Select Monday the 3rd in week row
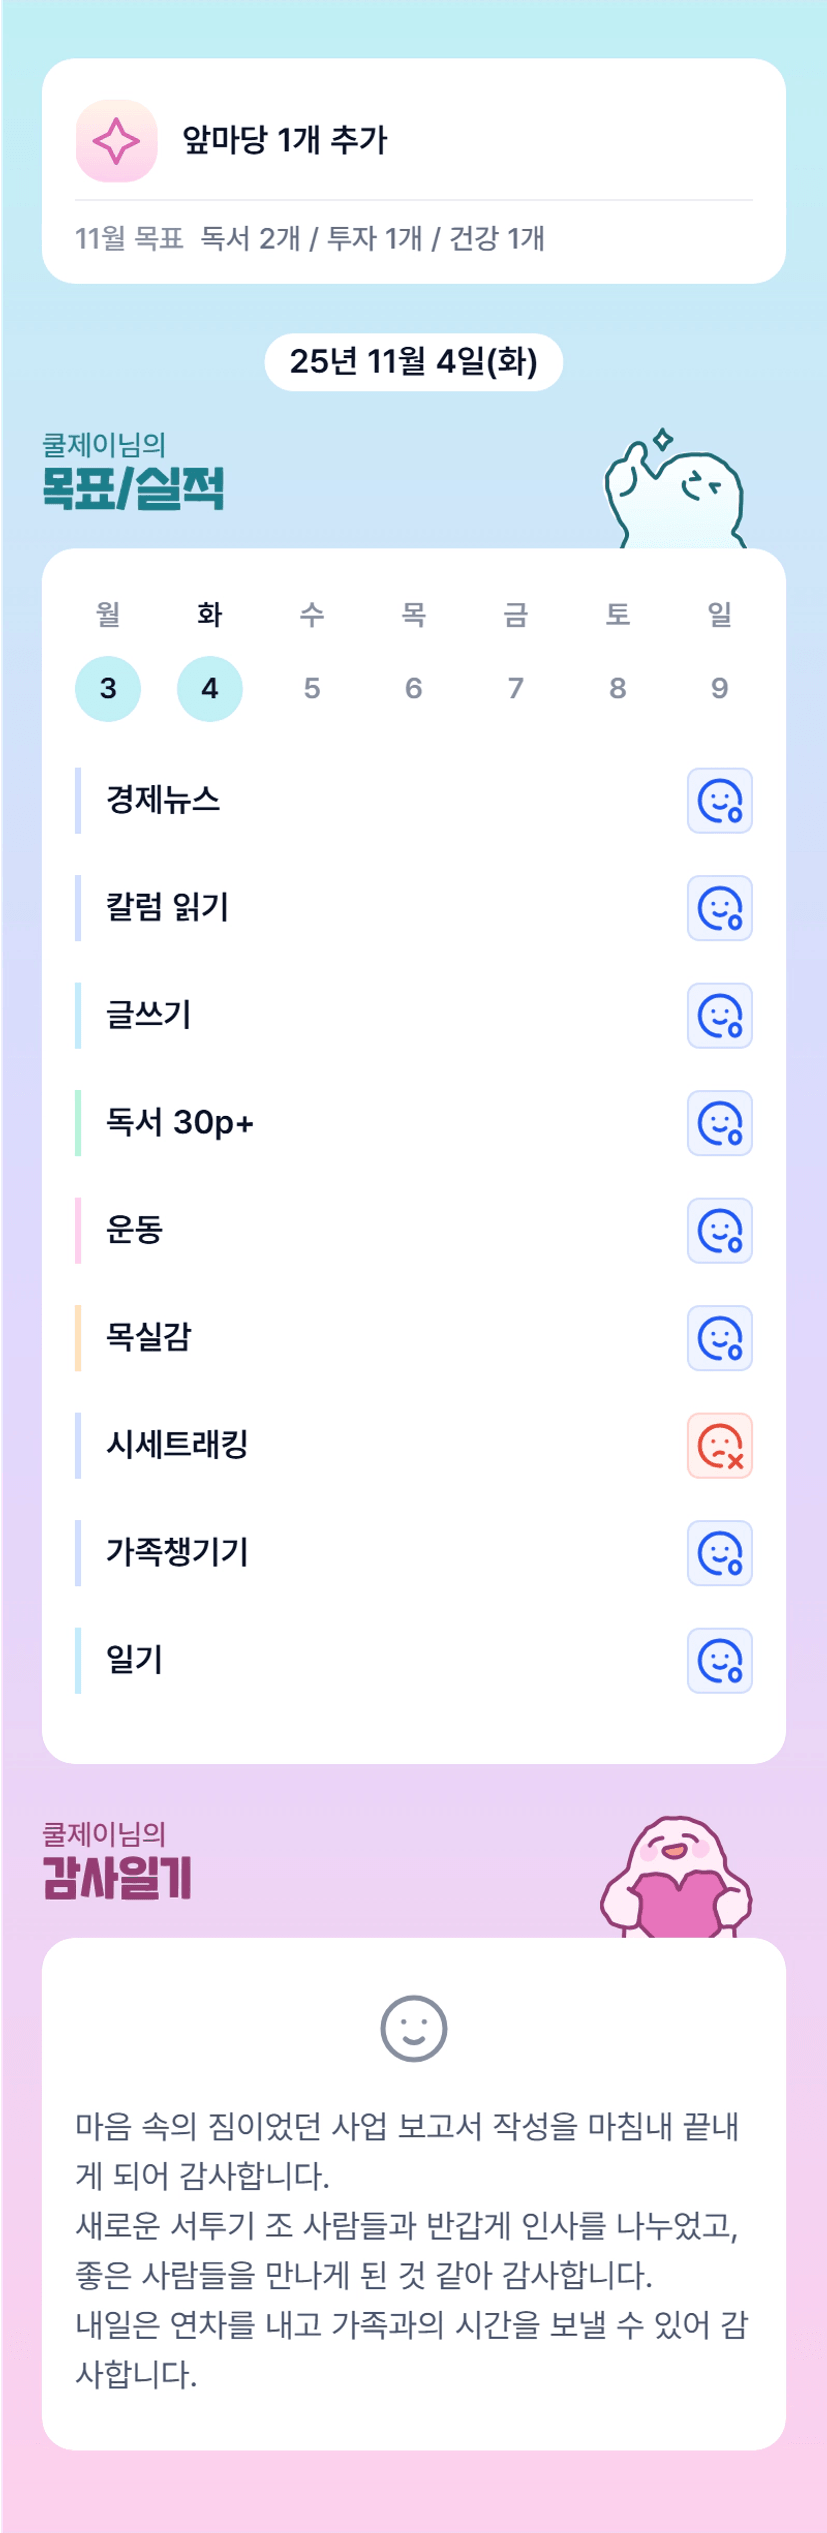This screenshot has height=2533, width=827. (x=108, y=688)
